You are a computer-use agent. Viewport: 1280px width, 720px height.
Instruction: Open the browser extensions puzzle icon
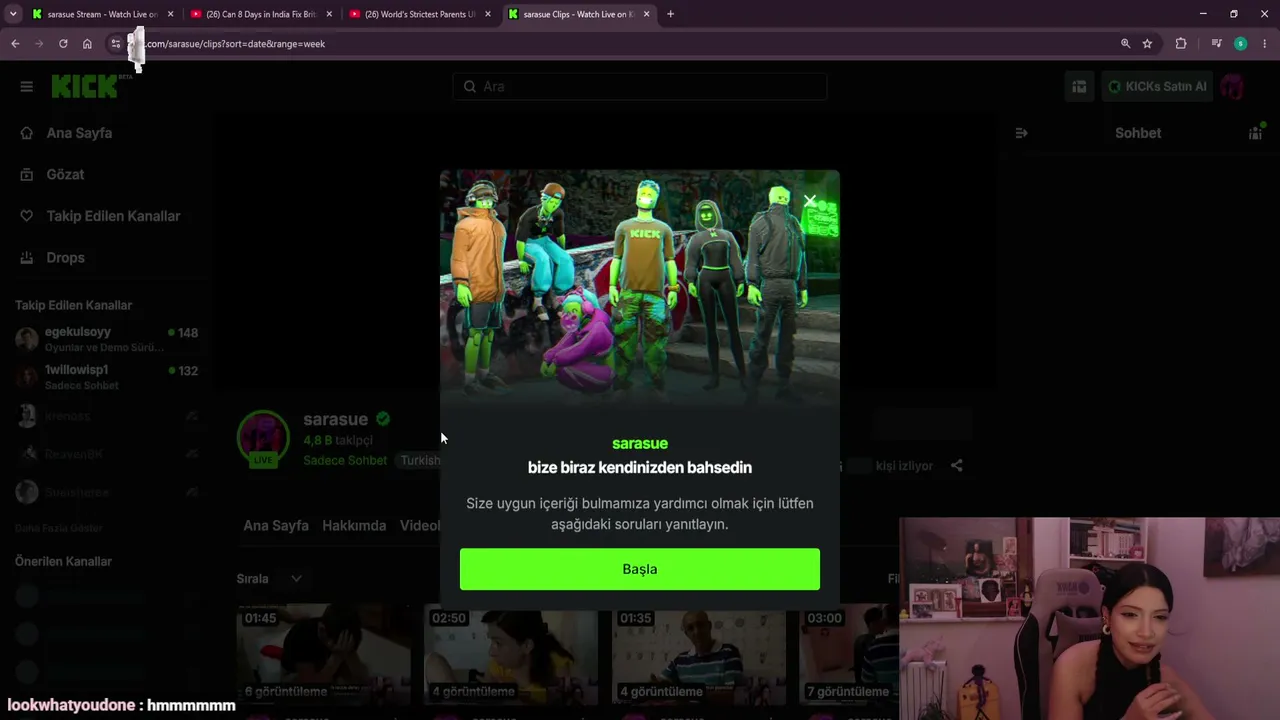(x=1181, y=44)
